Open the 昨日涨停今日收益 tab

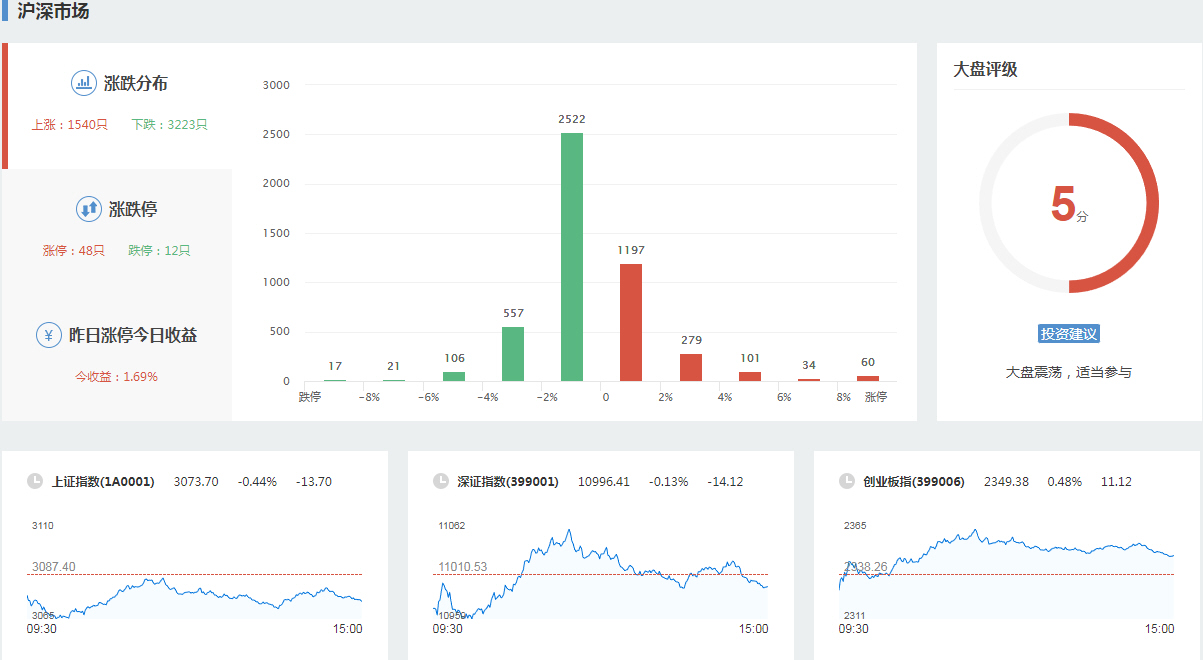point(132,335)
